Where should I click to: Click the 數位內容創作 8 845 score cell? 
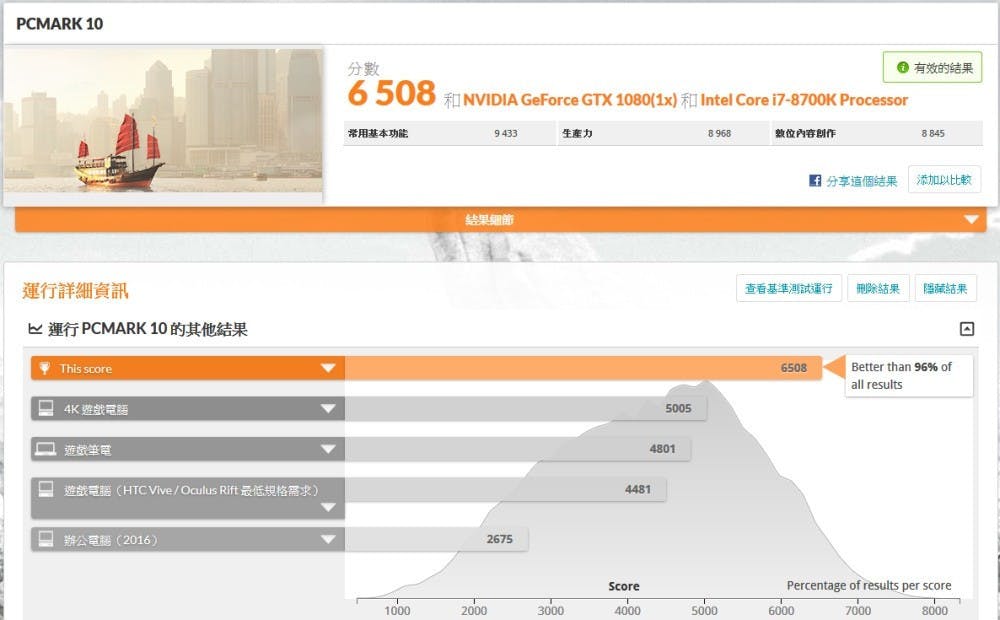pos(878,133)
